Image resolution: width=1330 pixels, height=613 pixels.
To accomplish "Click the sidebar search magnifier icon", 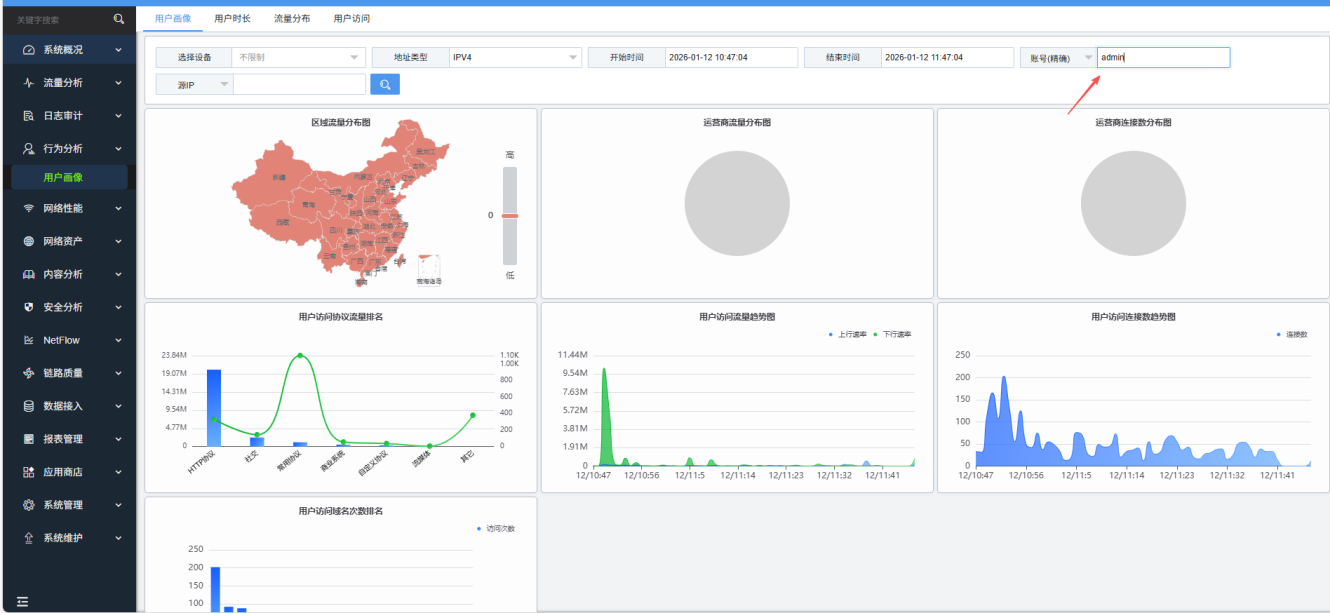I will point(119,19).
